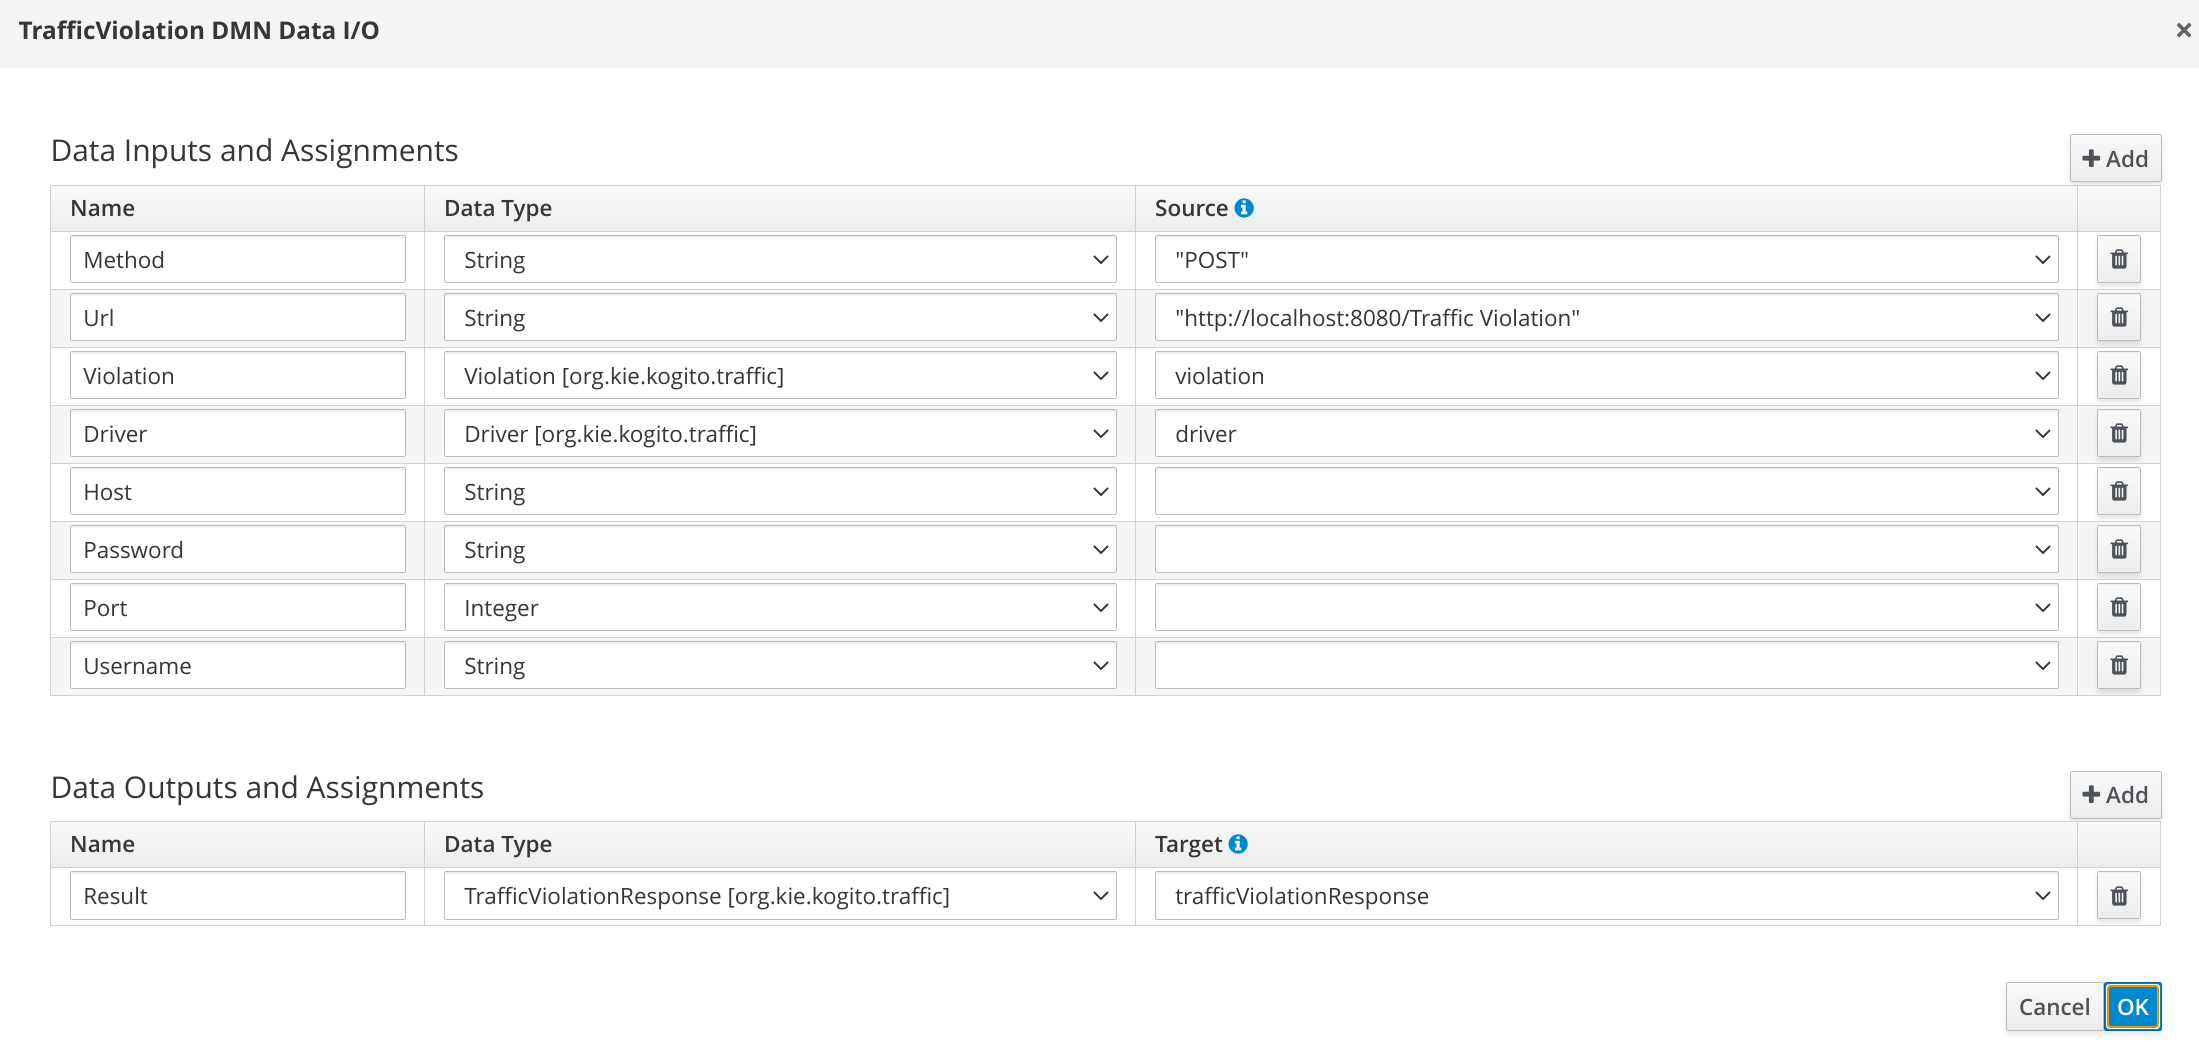Click the empty Host source field

[1600, 491]
